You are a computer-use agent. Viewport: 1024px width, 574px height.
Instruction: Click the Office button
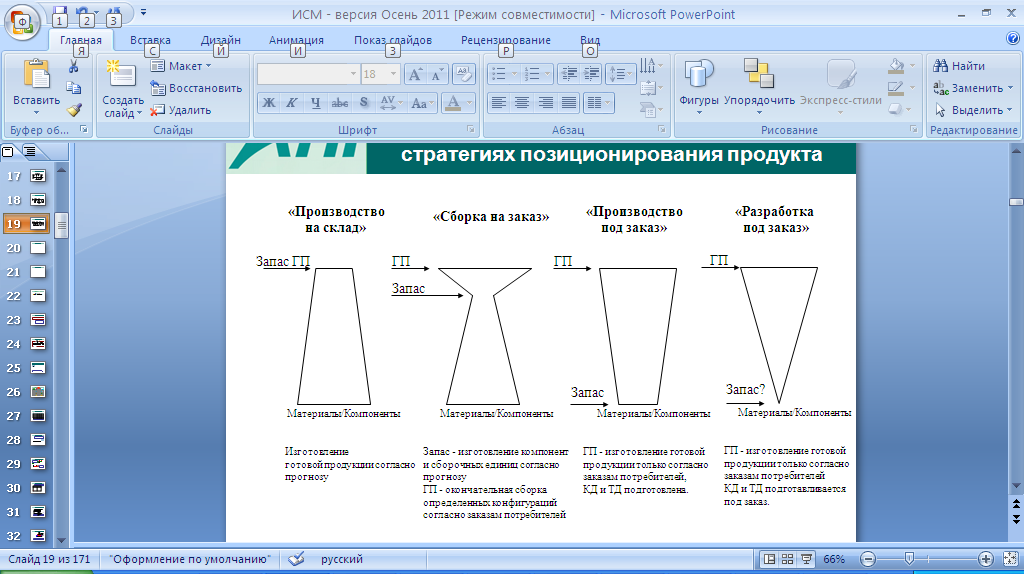(x=22, y=22)
